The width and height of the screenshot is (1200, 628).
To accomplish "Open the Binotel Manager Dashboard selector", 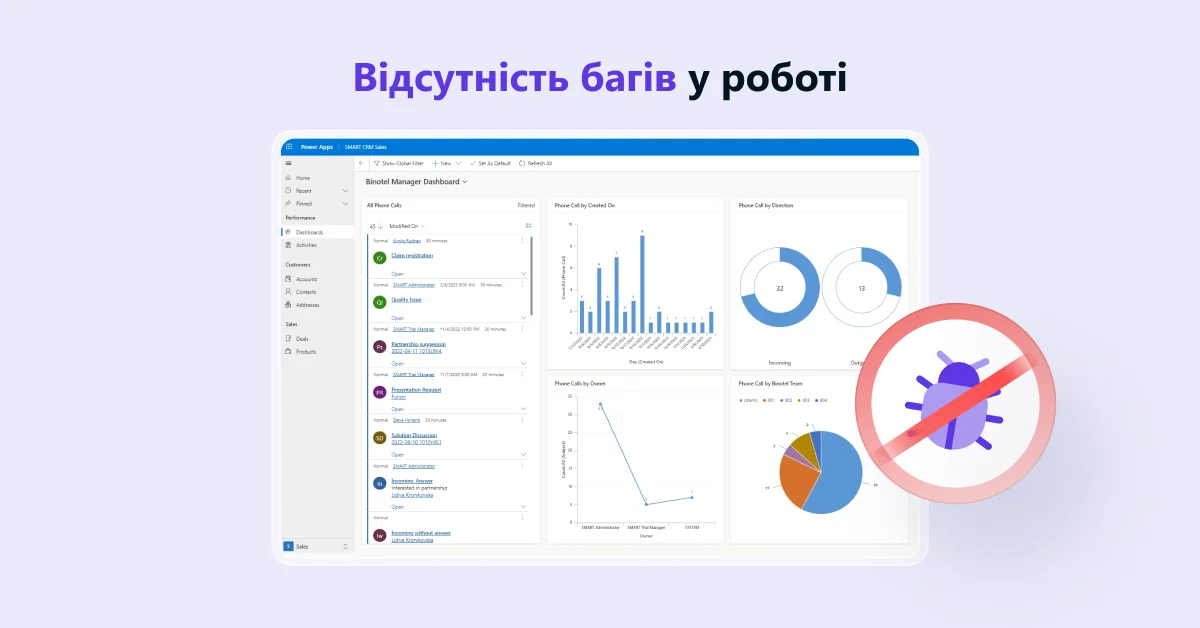I will tap(415, 182).
